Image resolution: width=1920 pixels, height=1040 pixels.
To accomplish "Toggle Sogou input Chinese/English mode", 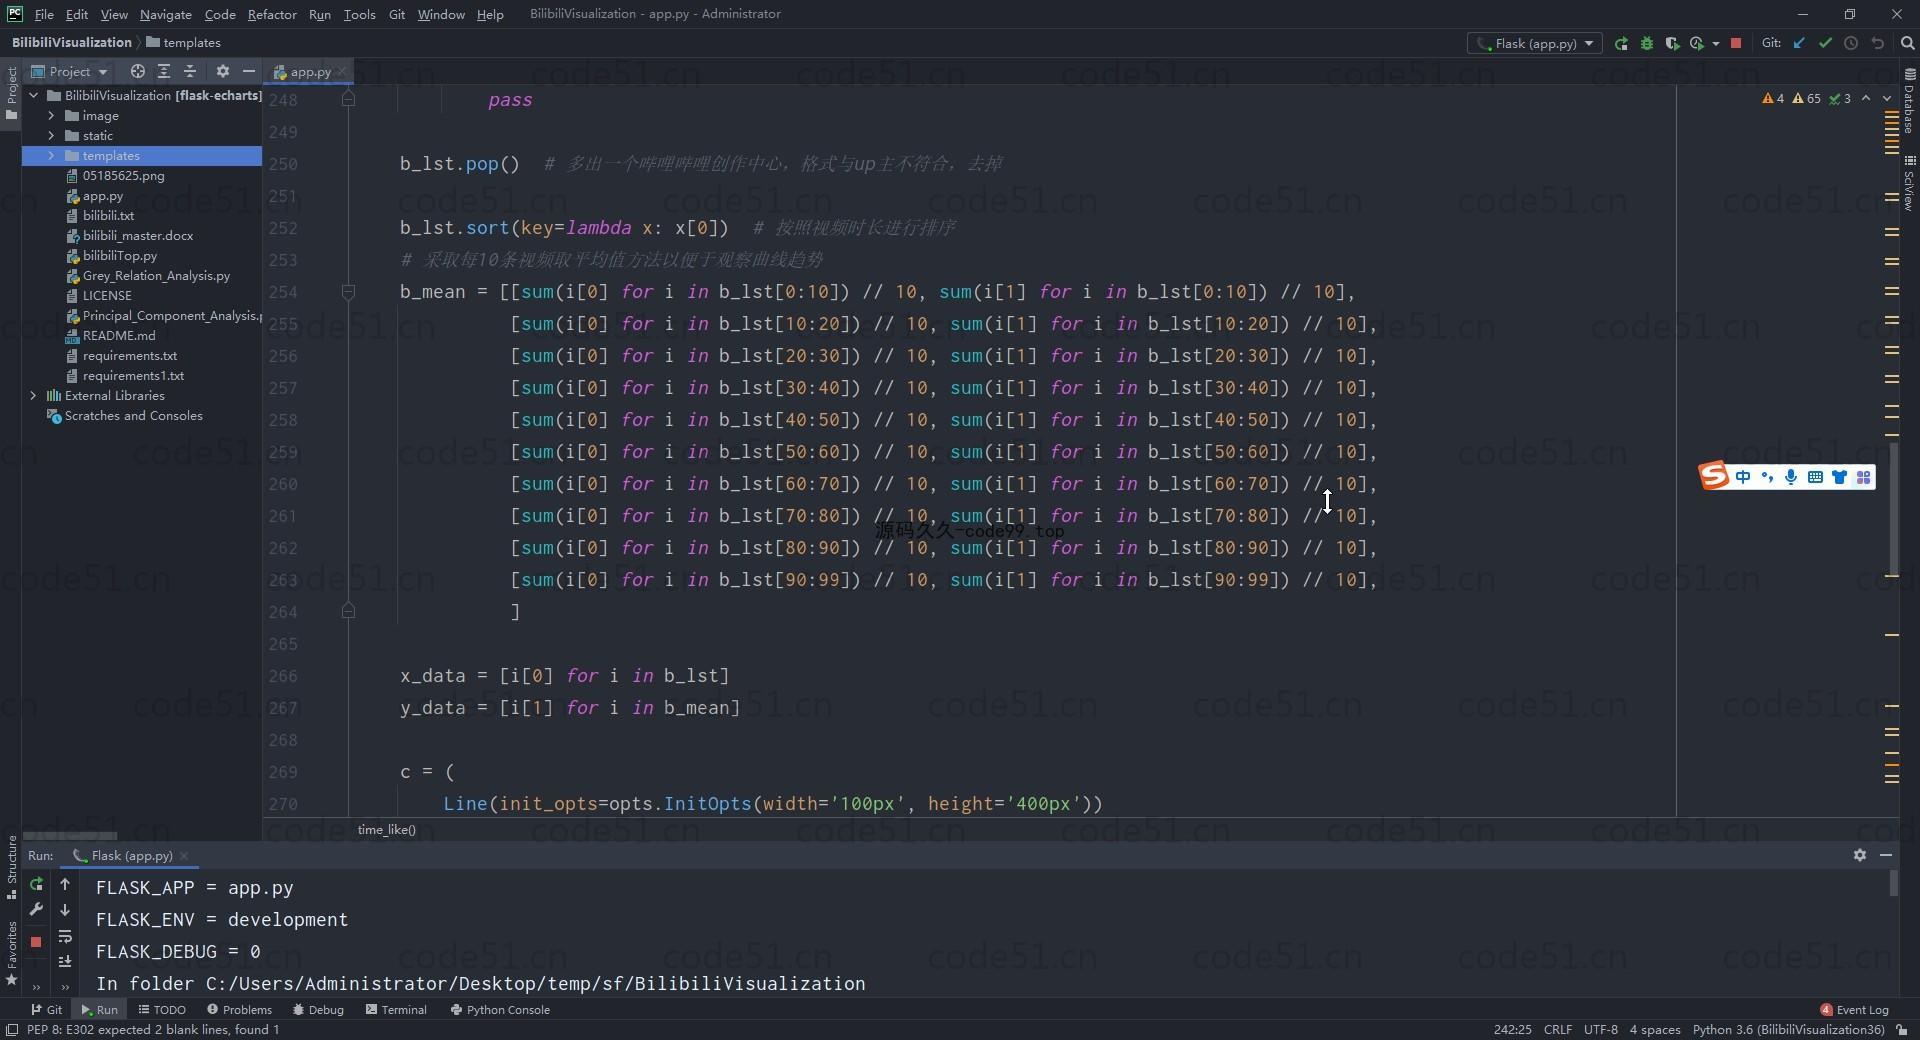I will [x=1743, y=477].
